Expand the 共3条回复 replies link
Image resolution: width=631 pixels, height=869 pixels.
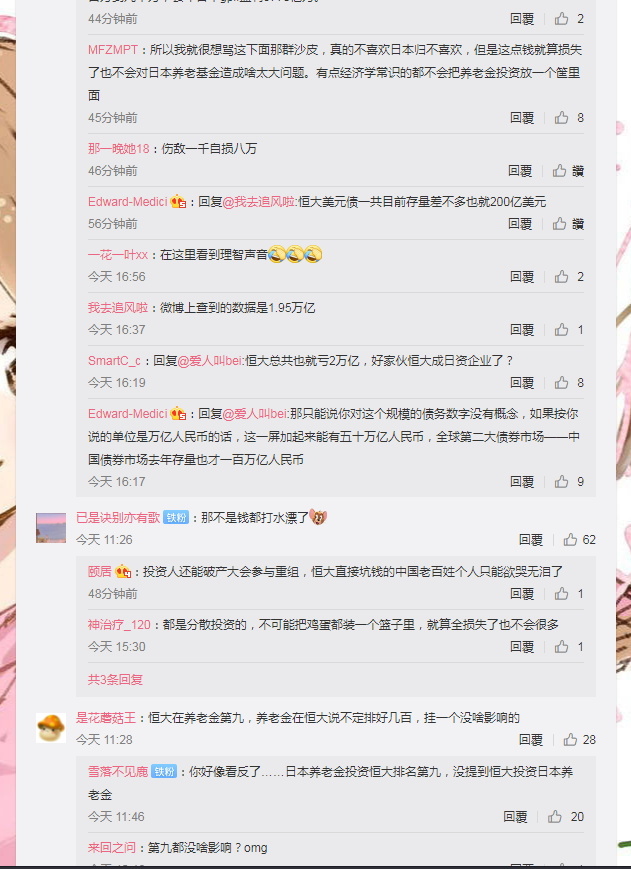(115, 679)
